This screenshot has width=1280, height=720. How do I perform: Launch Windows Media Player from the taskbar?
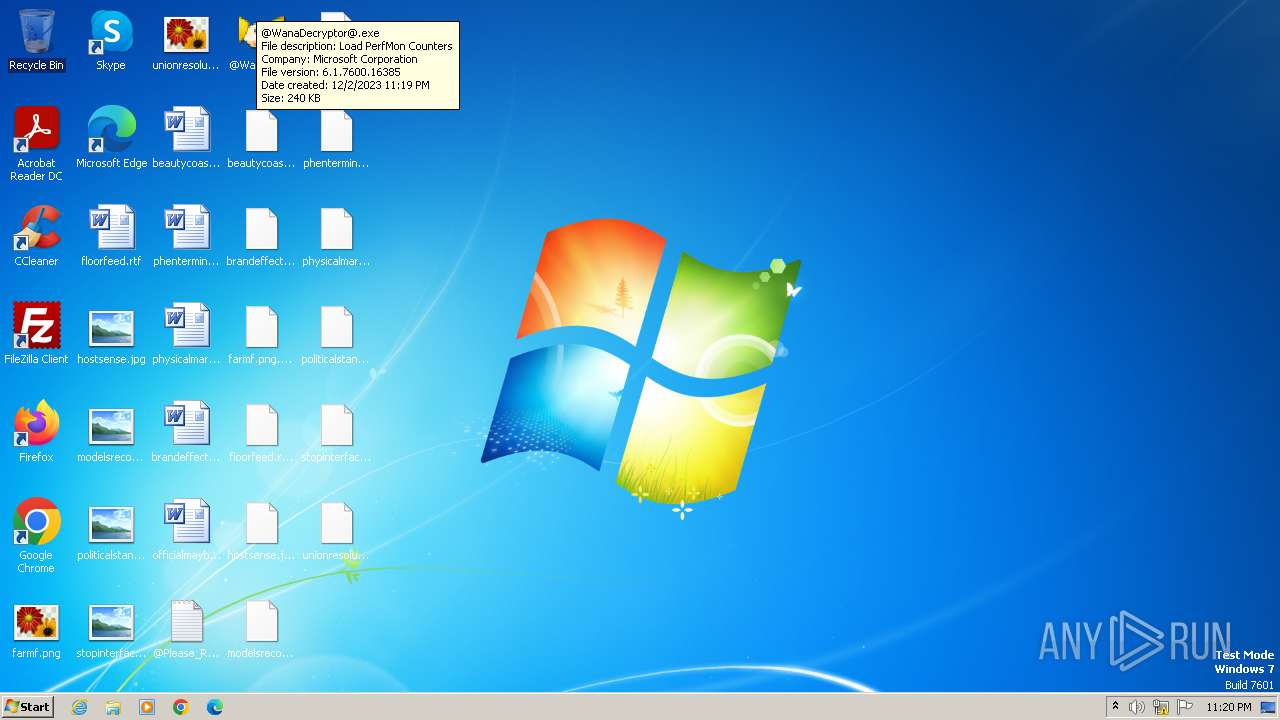(x=147, y=707)
